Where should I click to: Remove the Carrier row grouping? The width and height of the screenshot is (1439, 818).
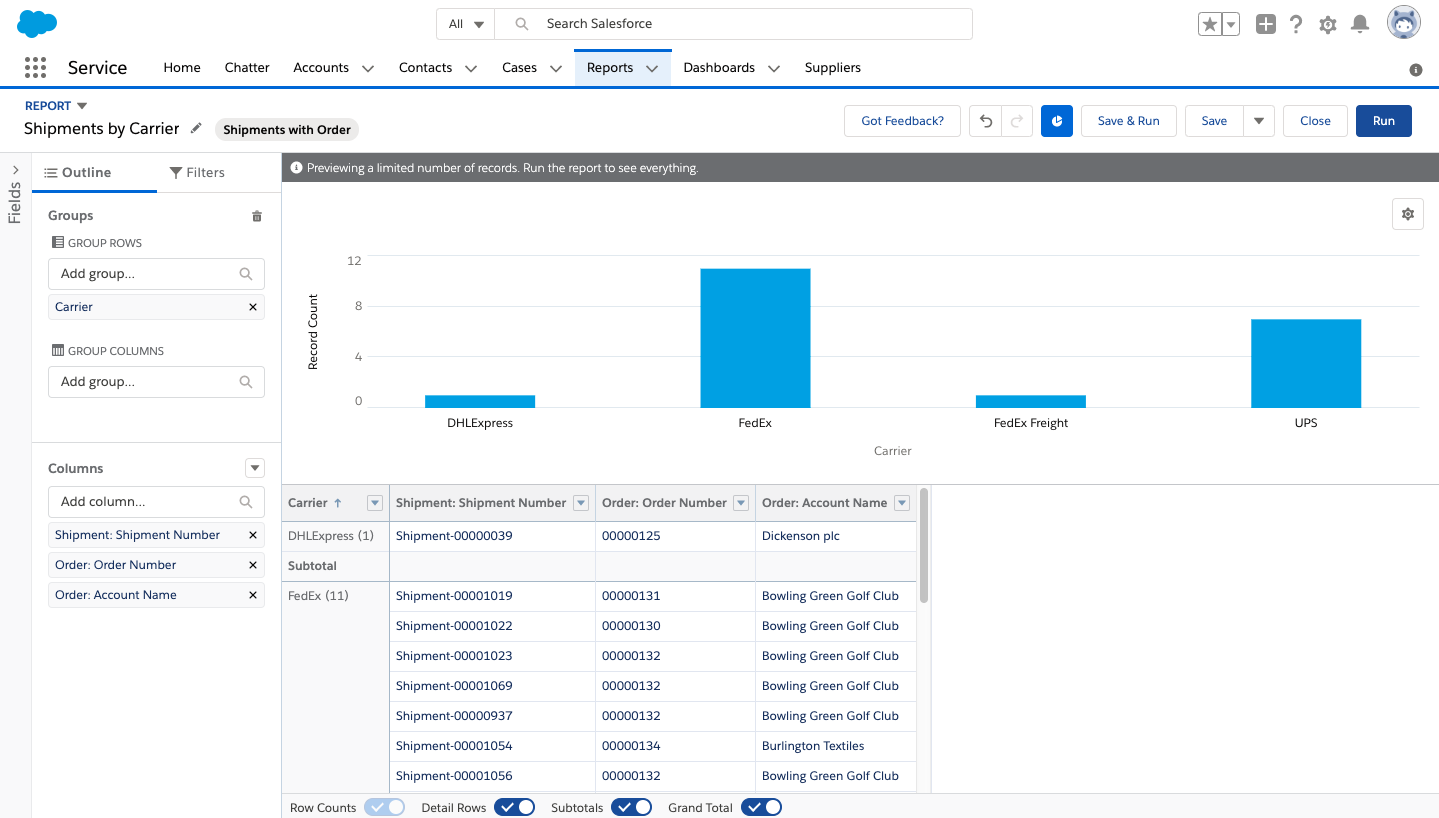coord(253,307)
